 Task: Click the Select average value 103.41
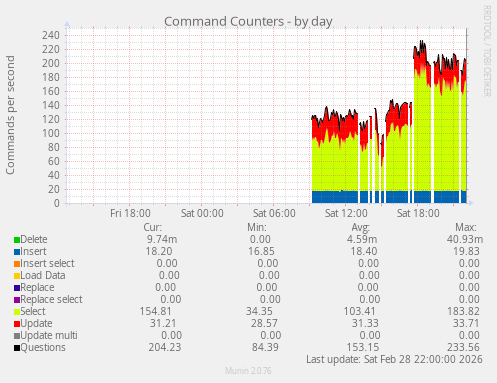click(x=359, y=311)
